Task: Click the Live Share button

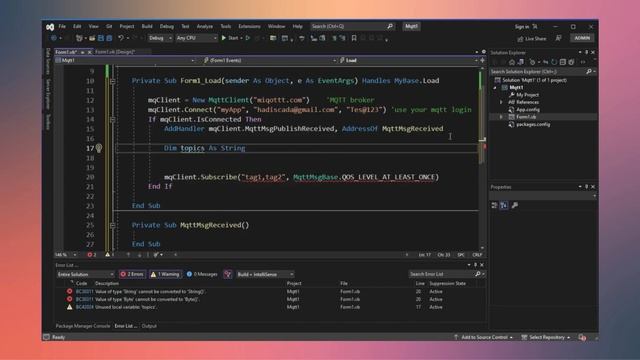Action: pos(532,38)
